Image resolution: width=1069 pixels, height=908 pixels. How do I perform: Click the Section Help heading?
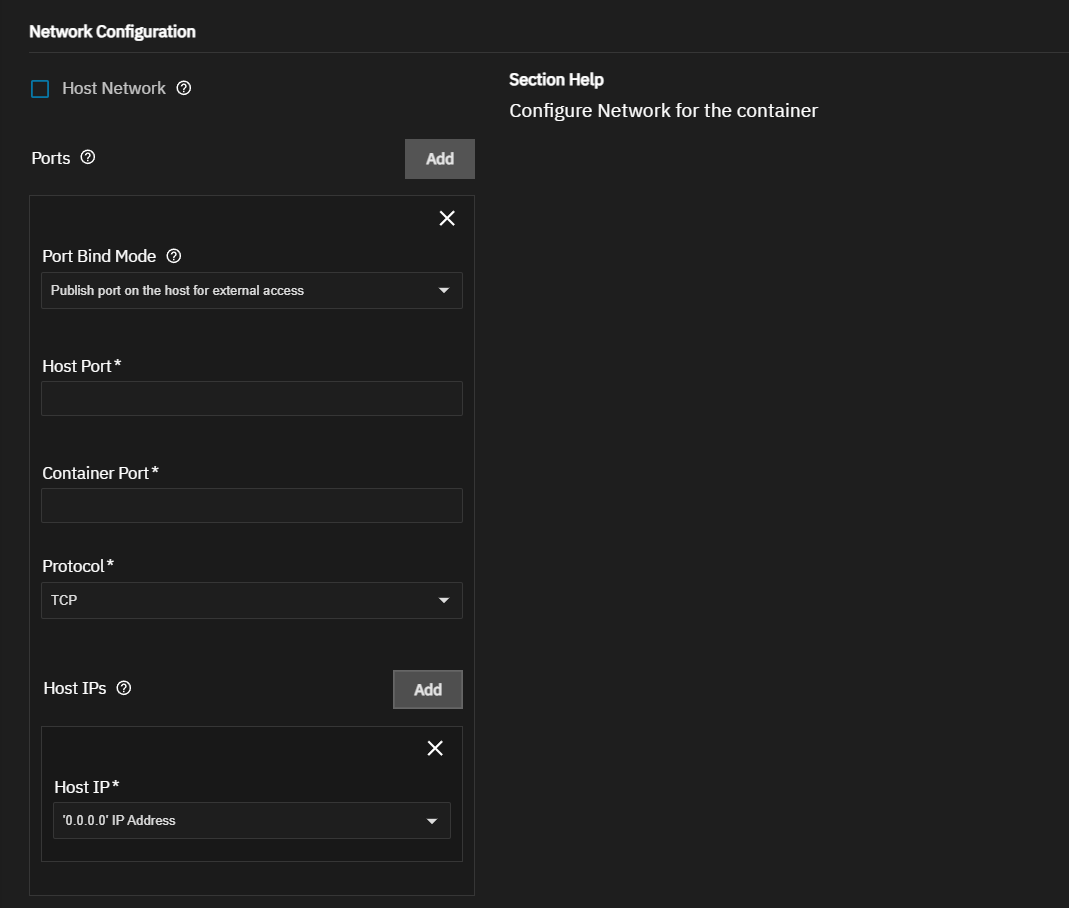[x=556, y=80]
